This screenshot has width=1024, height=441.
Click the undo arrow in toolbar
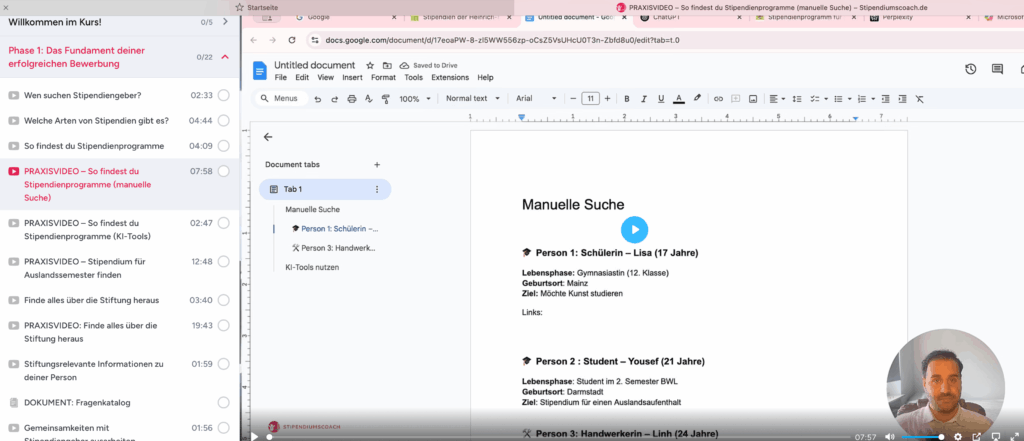318,99
